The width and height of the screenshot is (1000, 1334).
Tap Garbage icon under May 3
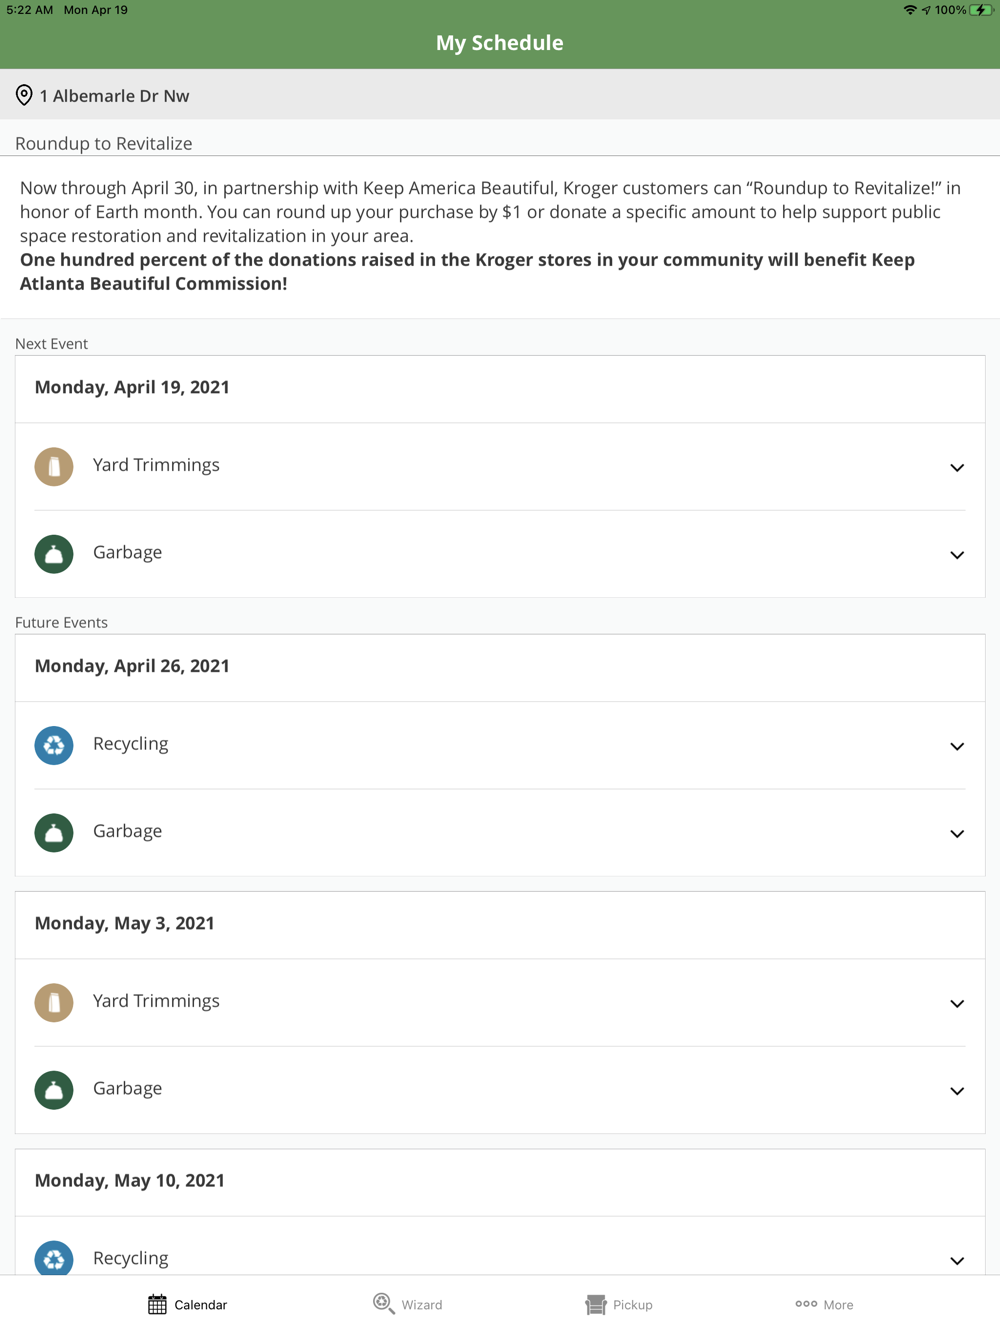tap(54, 1089)
